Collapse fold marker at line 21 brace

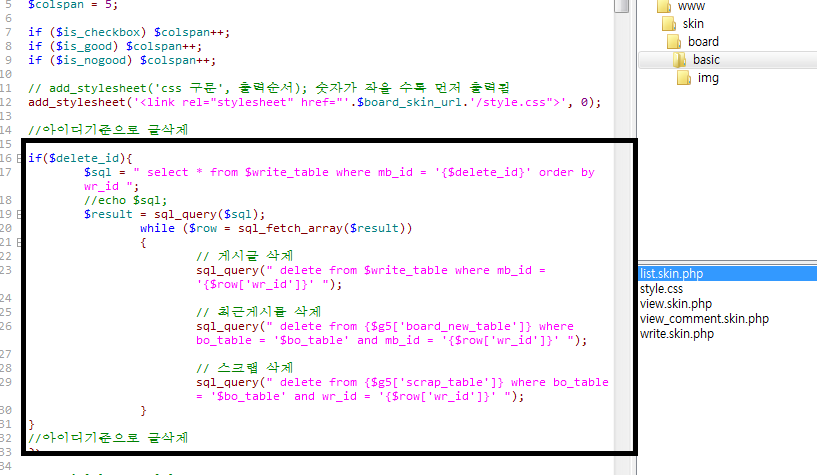21,242
